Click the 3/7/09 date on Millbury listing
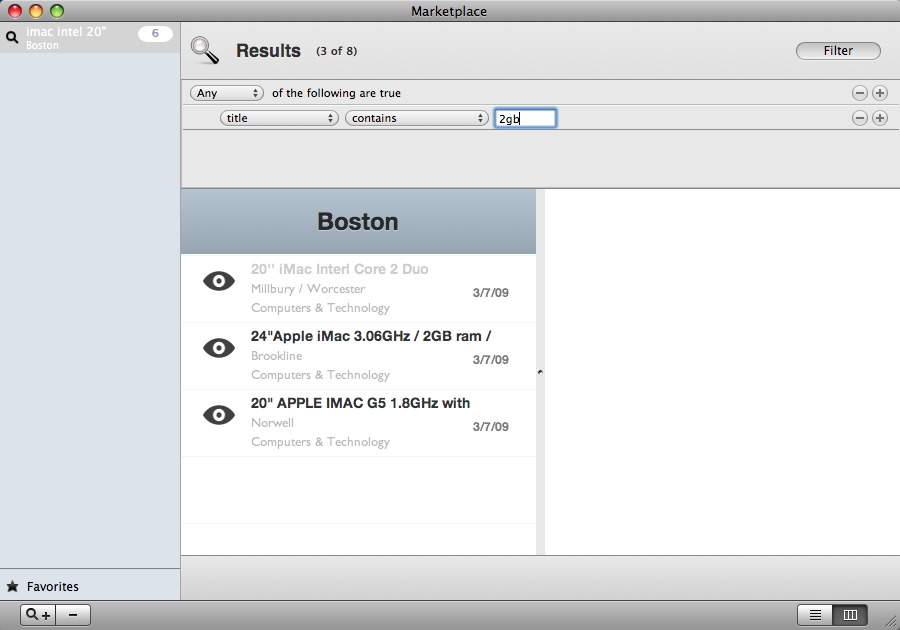This screenshot has height=630, width=900. [491, 293]
